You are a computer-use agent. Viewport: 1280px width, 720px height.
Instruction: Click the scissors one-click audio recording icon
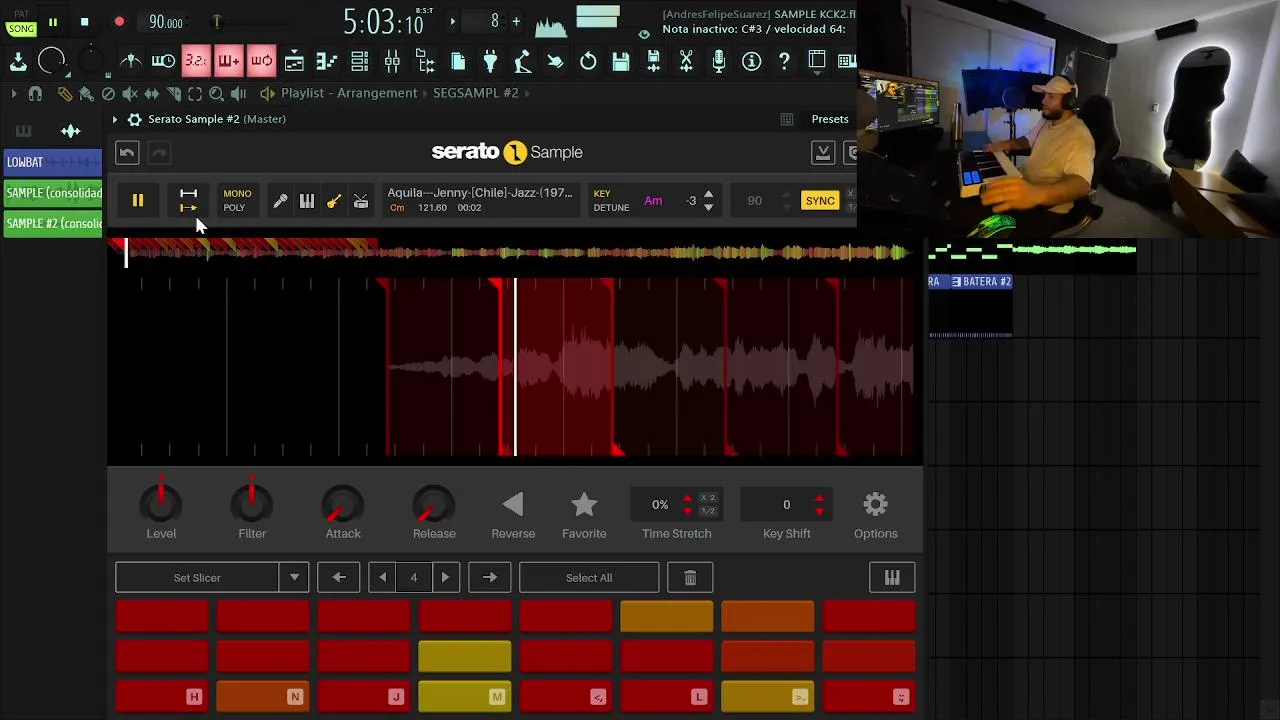(x=686, y=61)
